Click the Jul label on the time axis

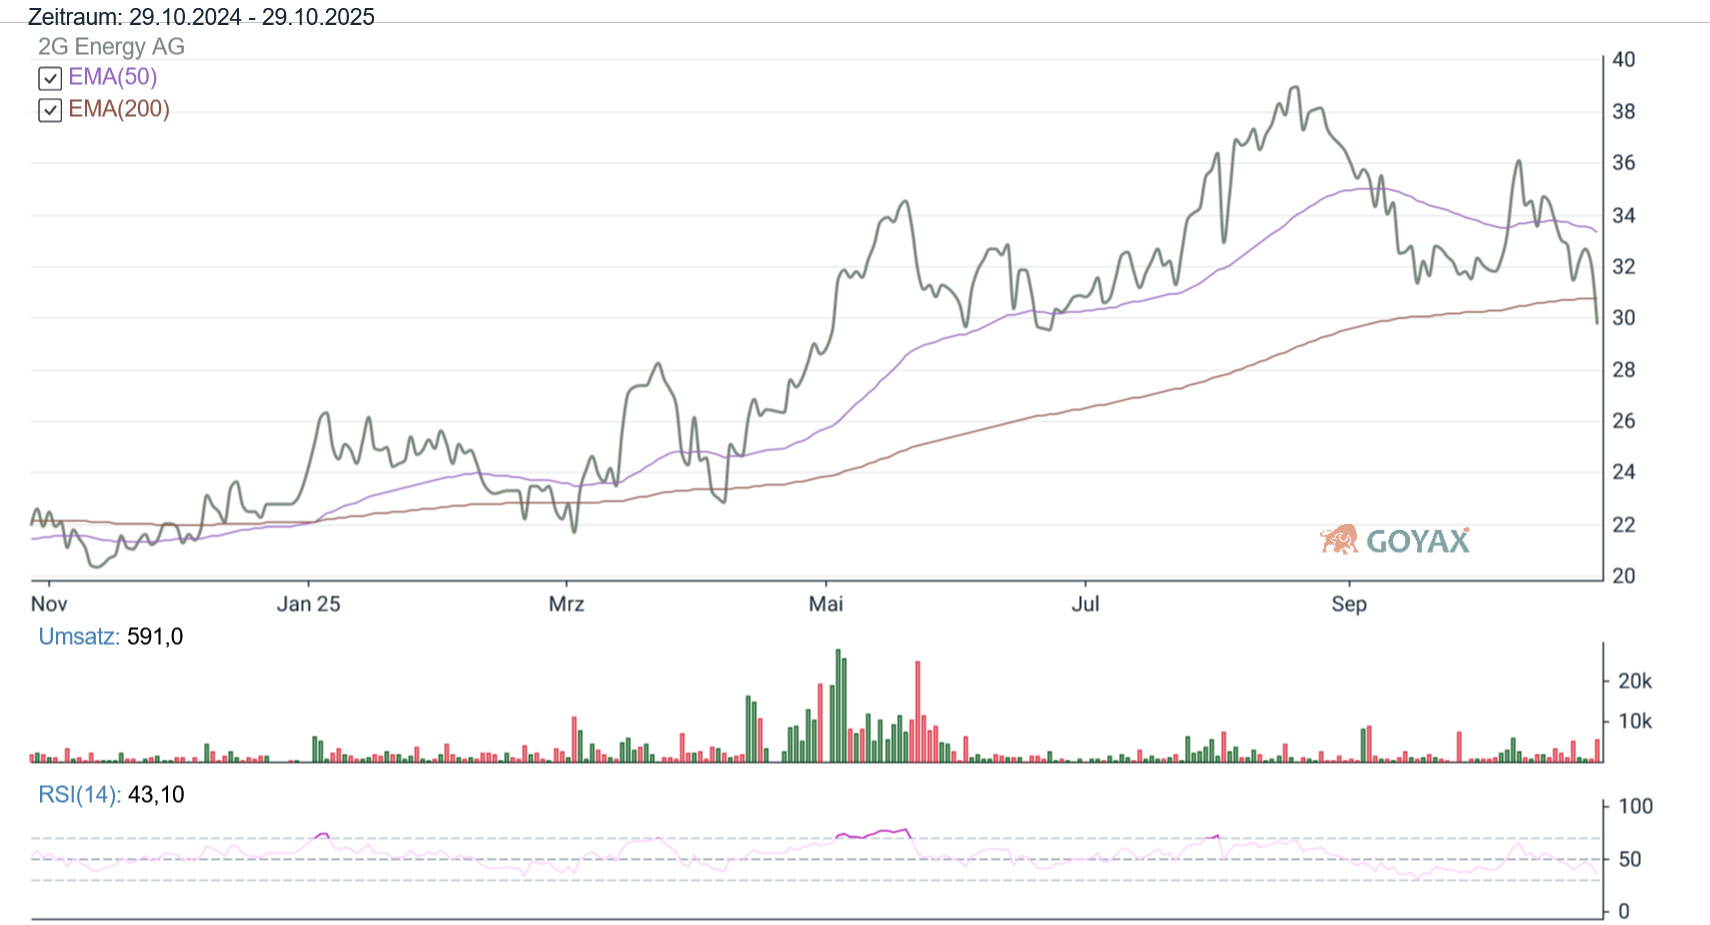(1085, 603)
